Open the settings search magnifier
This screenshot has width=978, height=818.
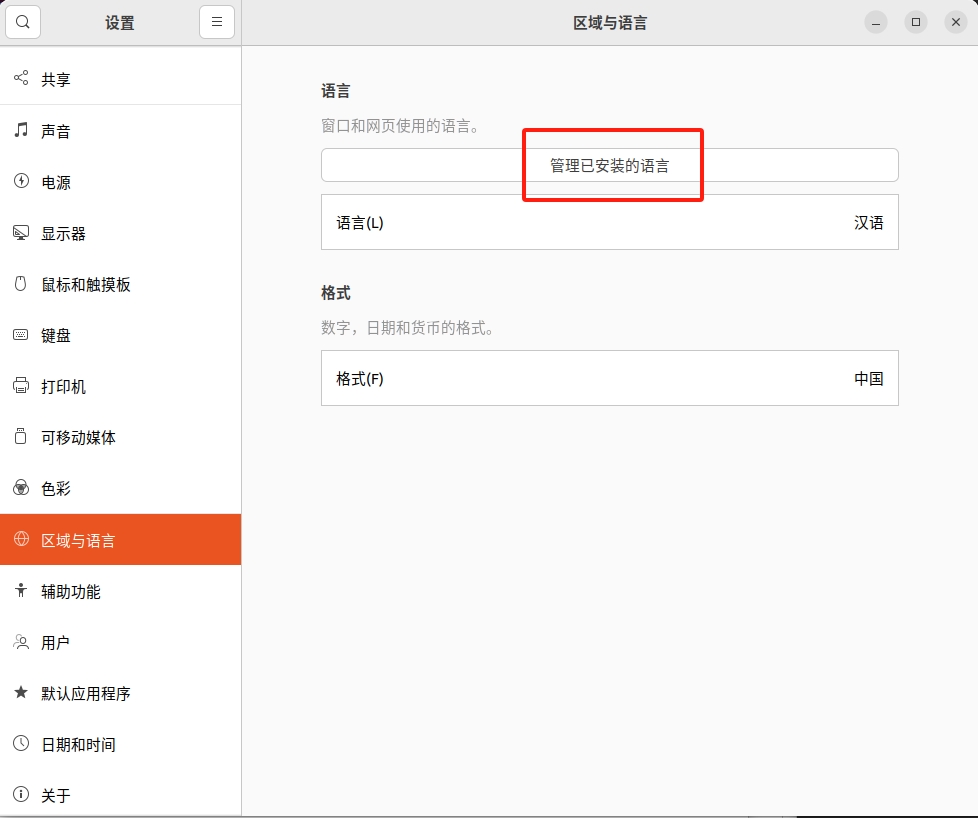[x=23, y=22]
